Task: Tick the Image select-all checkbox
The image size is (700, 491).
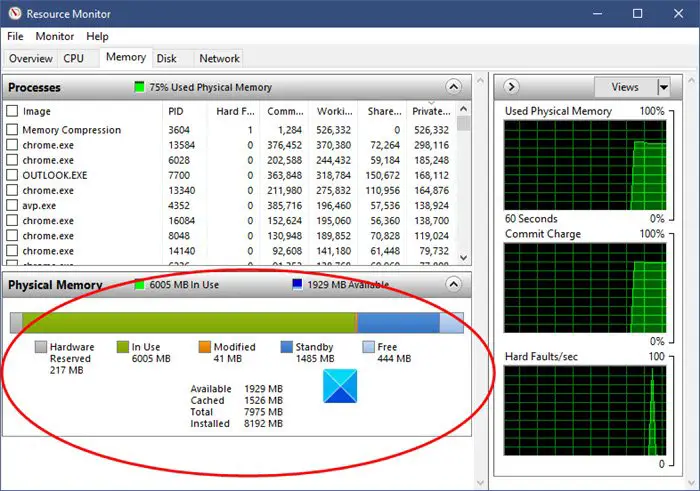Action: [x=12, y=111]
